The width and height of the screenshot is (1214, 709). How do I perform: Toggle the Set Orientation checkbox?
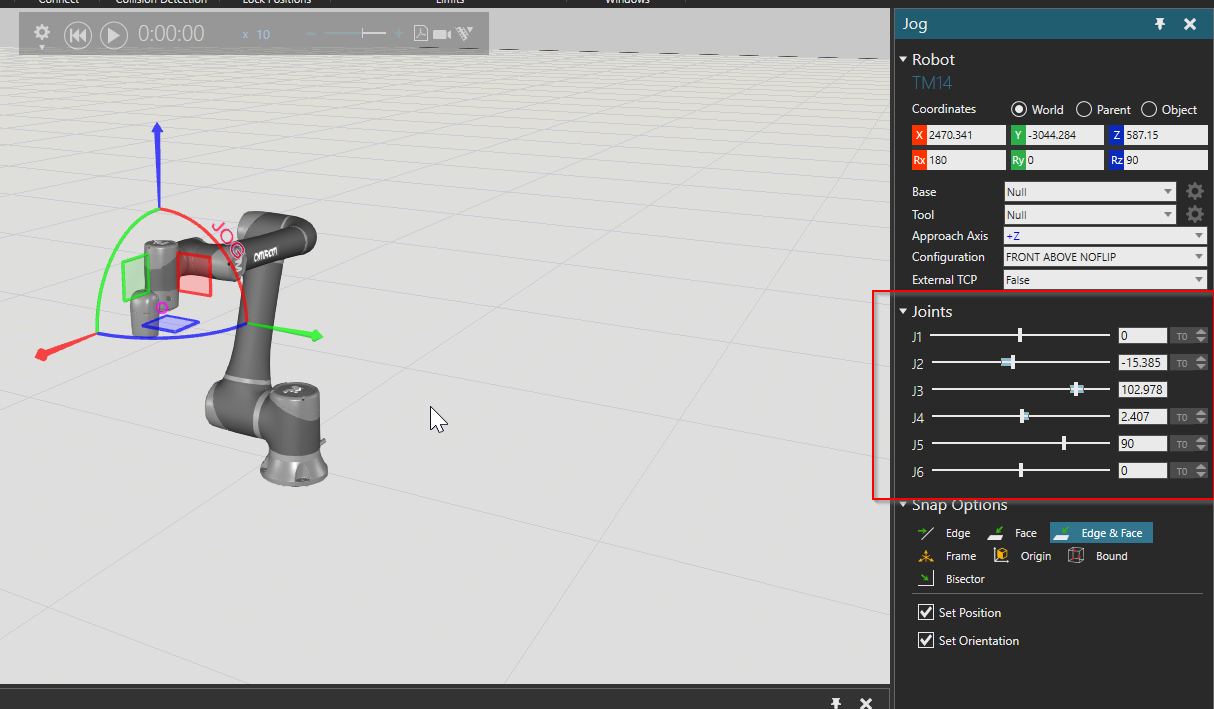pyautogui.click(x=926, y=640)
